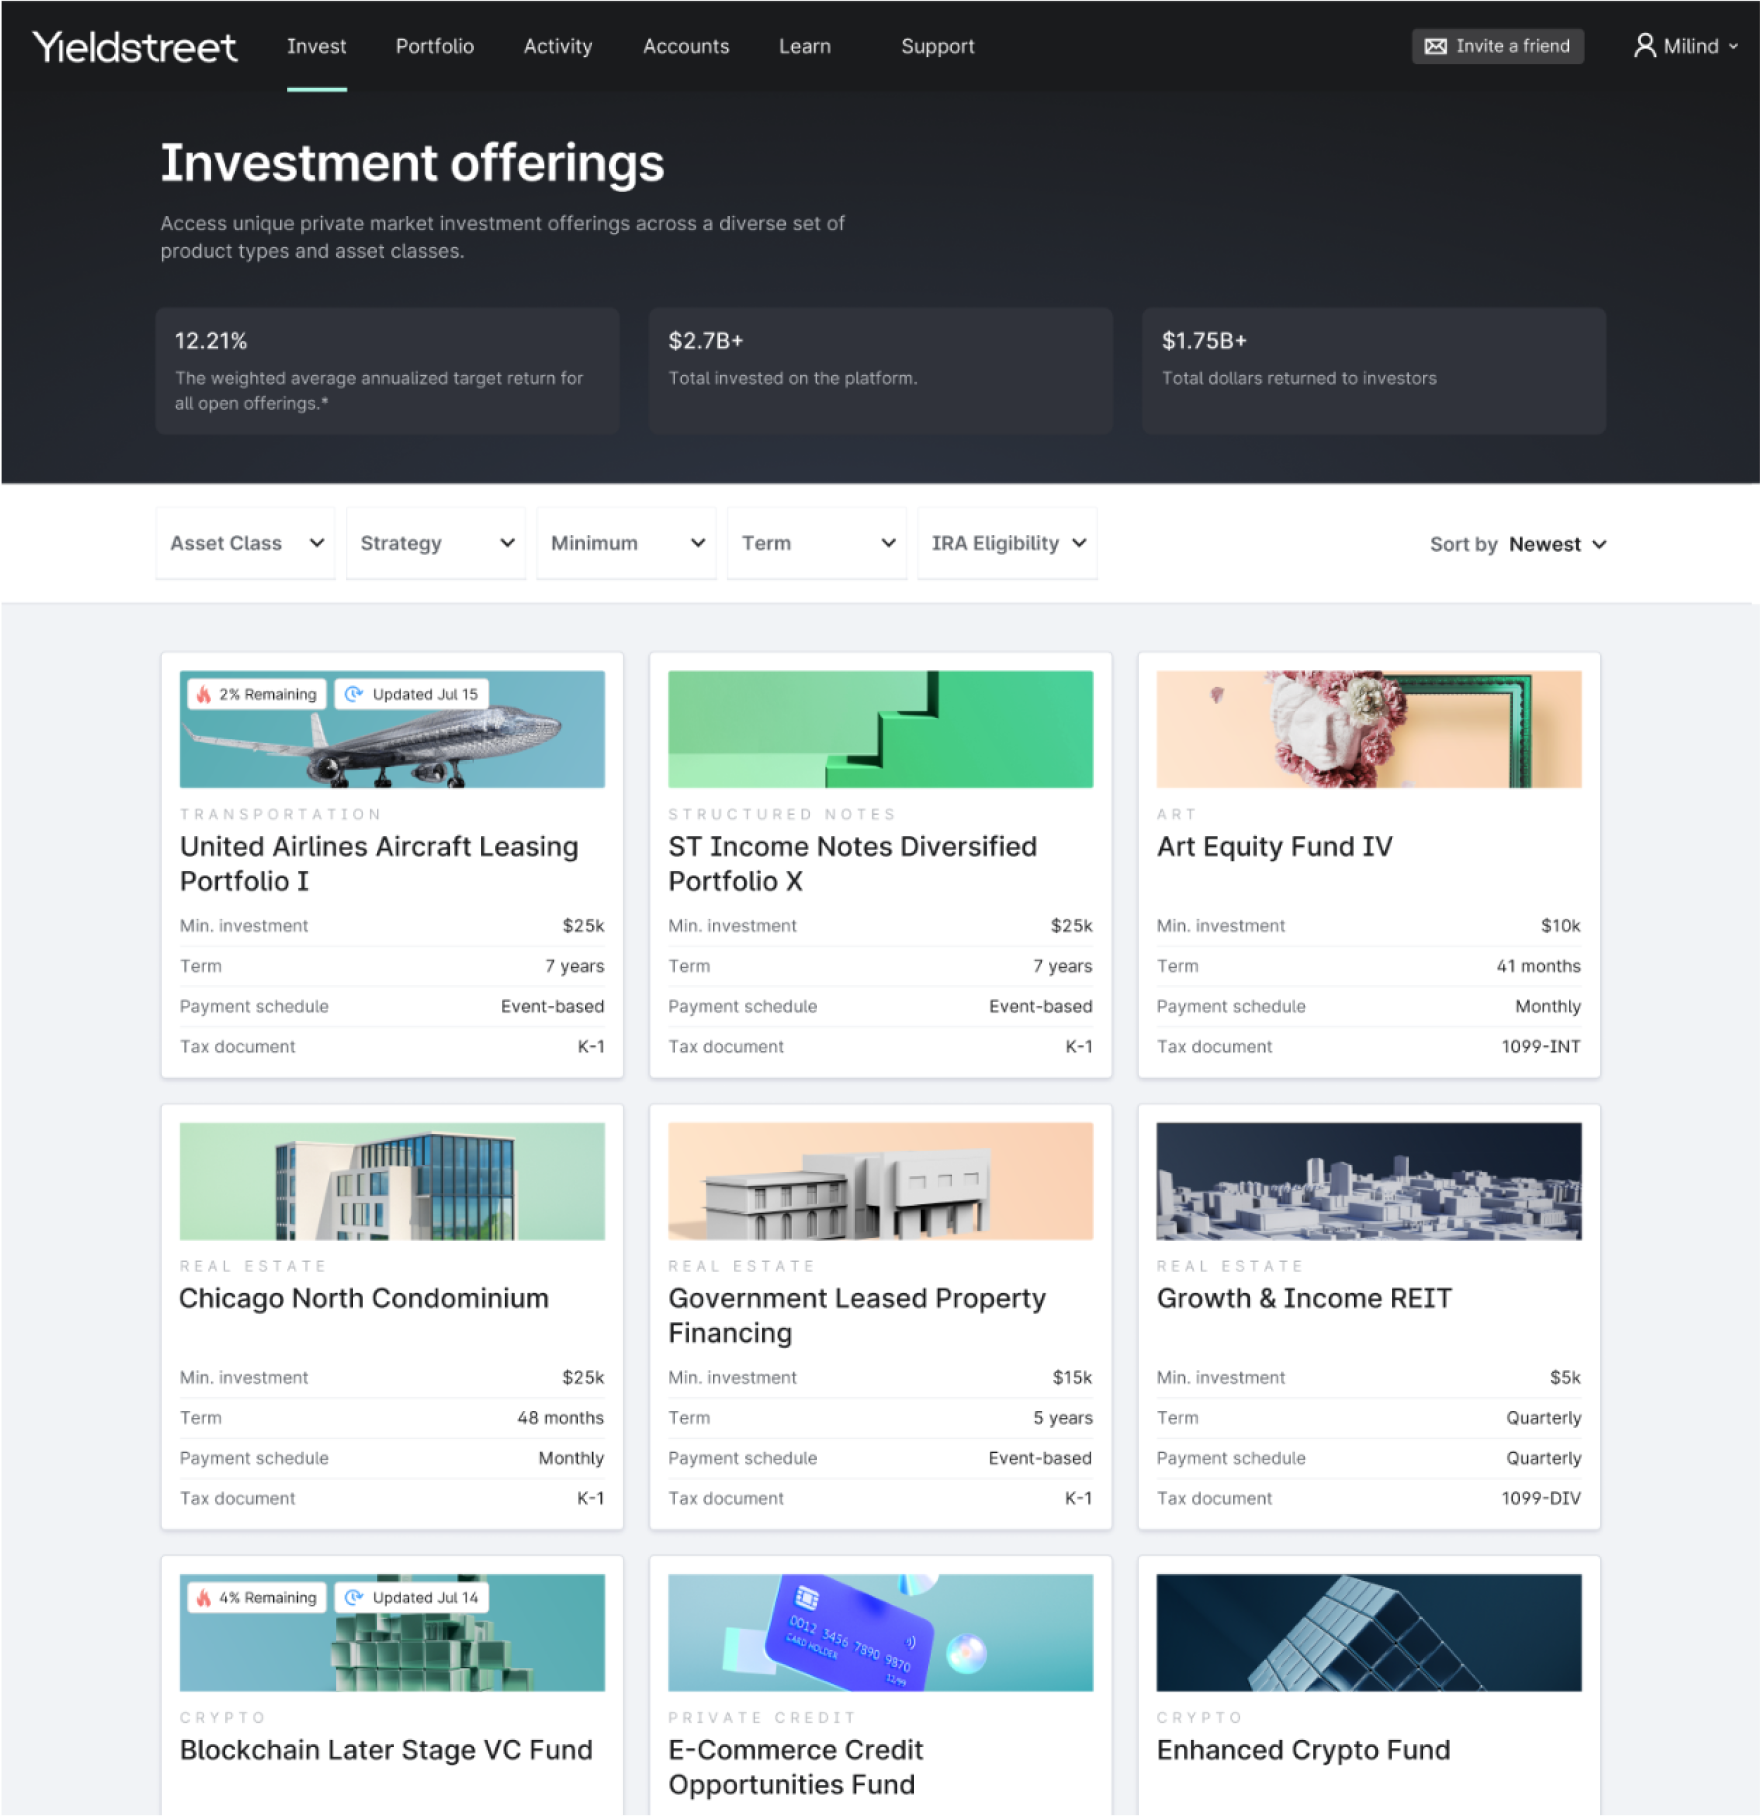Click the Invite a friend button

click(x=1497, y=46)
